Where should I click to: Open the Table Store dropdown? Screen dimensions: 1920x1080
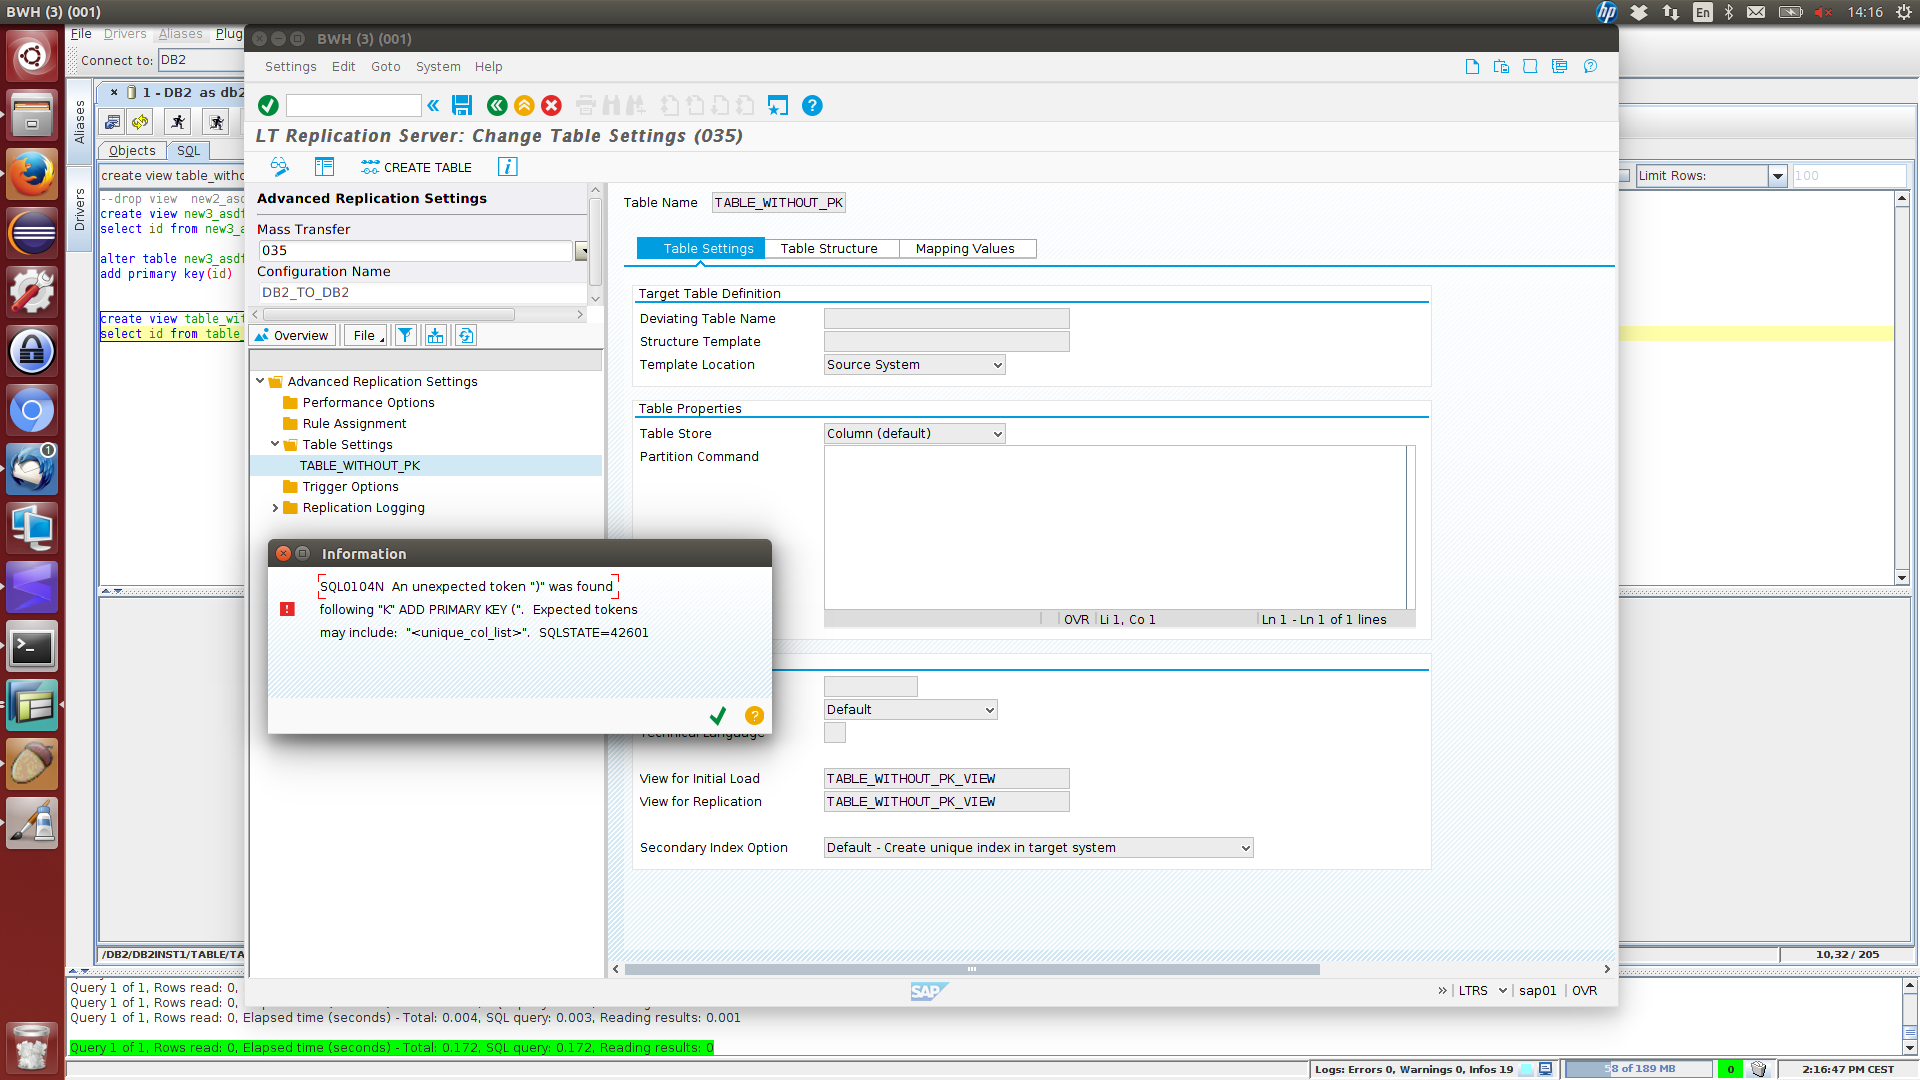pyautogui.click(x=997, y=434)
